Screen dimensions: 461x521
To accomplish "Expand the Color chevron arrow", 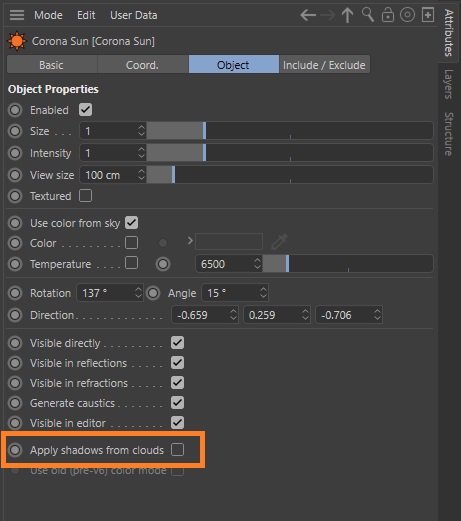I will (x=190, y=241).
